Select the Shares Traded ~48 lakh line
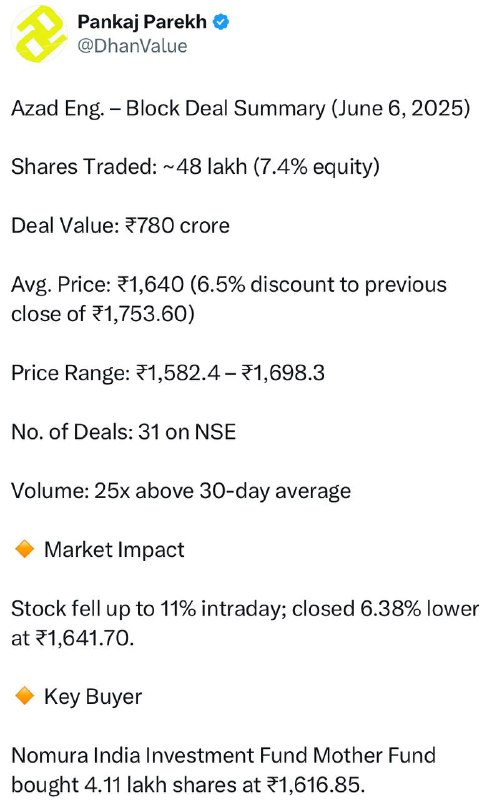497x800 pixels. 195,167
